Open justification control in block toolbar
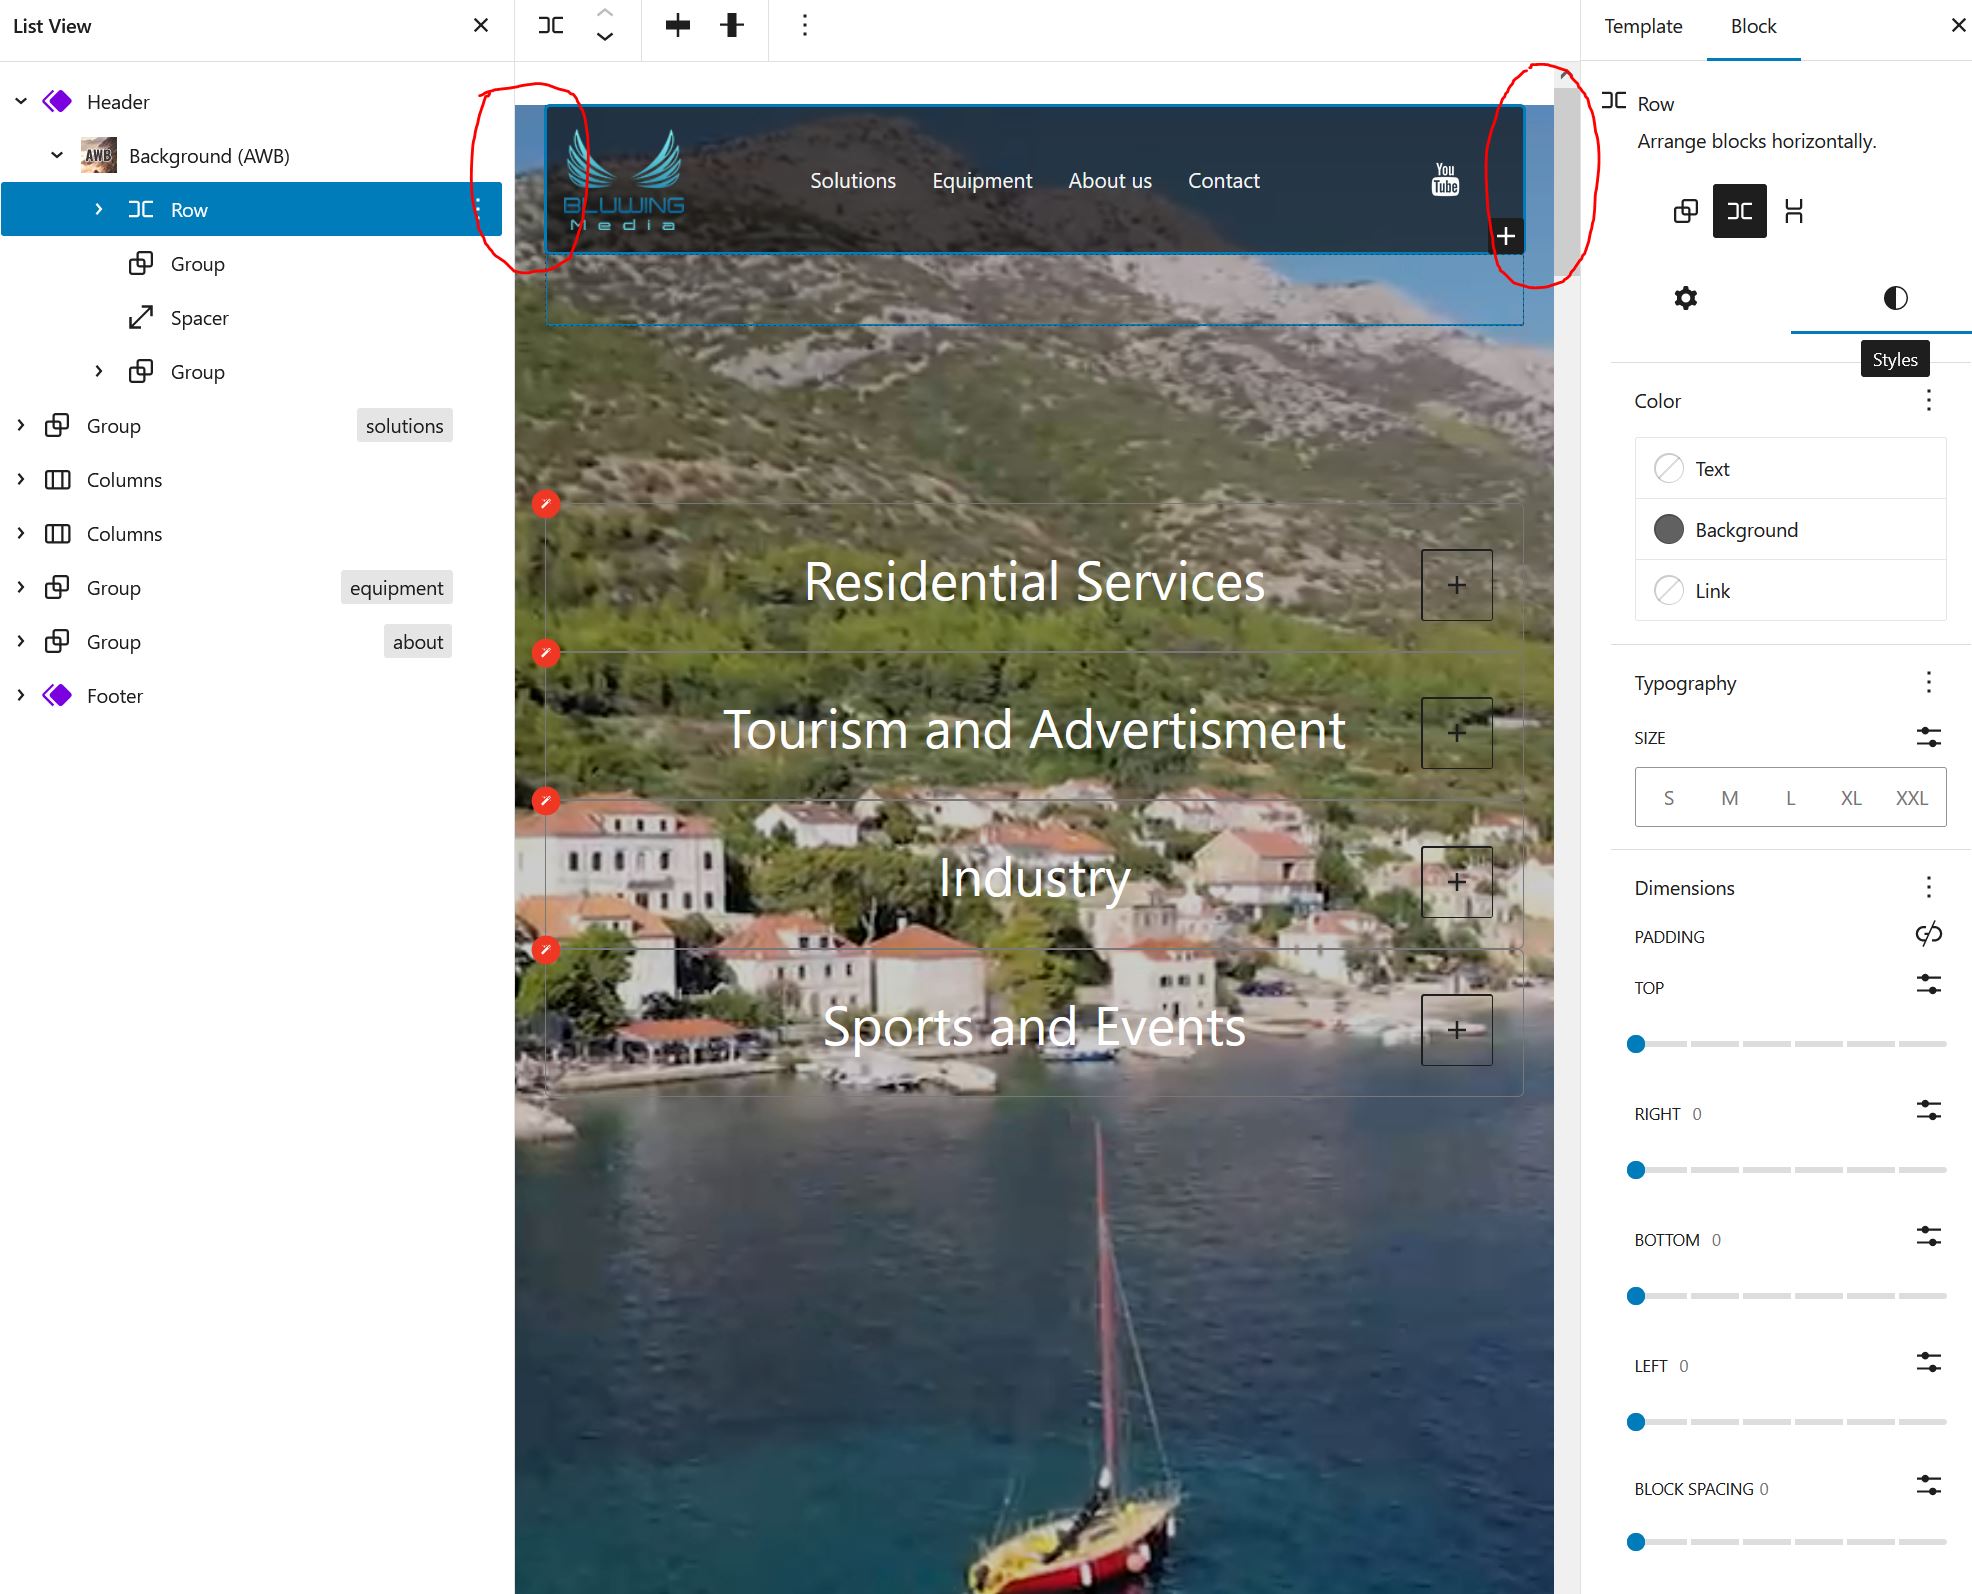Image resolution: width=1972 pixels, height=1594 pixels. point(678,25)
